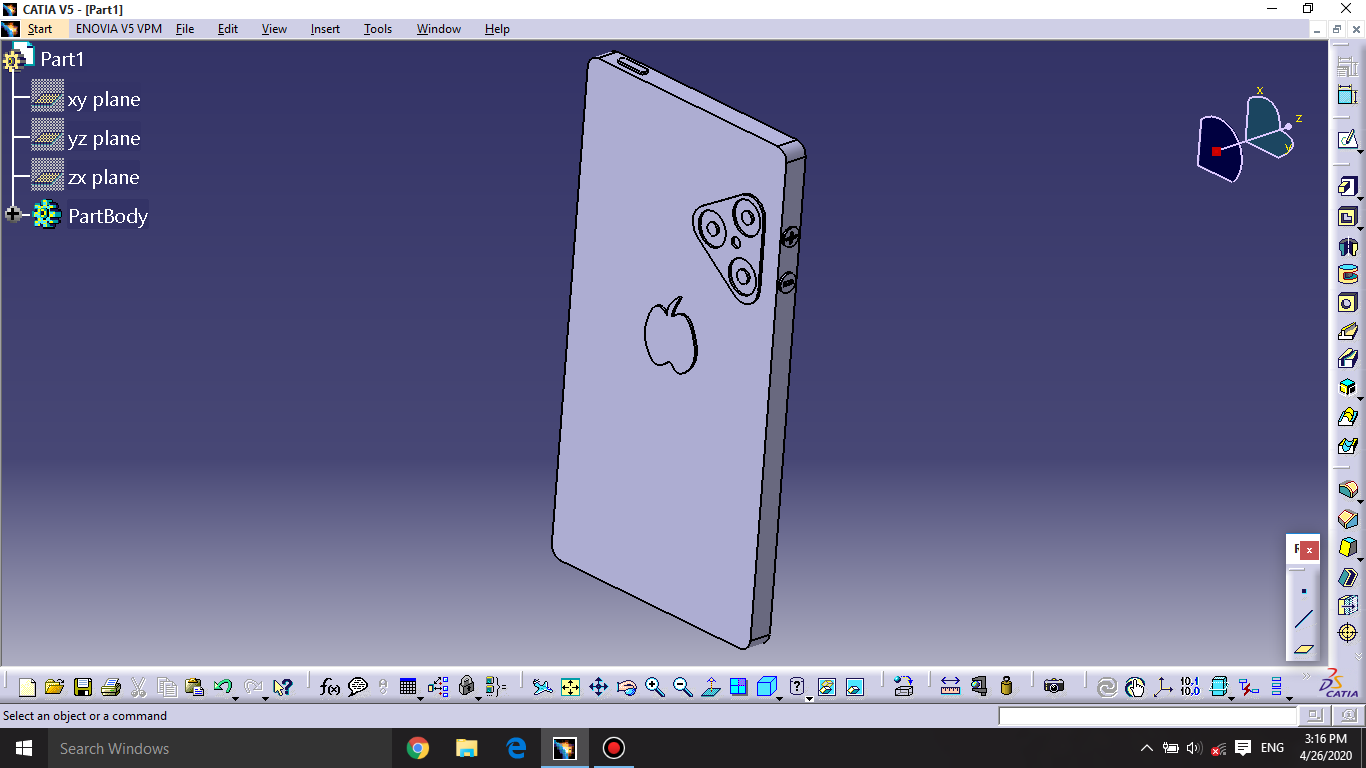Select the Rotate view tool
This screenshot has height=768, width=1366.
pos(627,687)
